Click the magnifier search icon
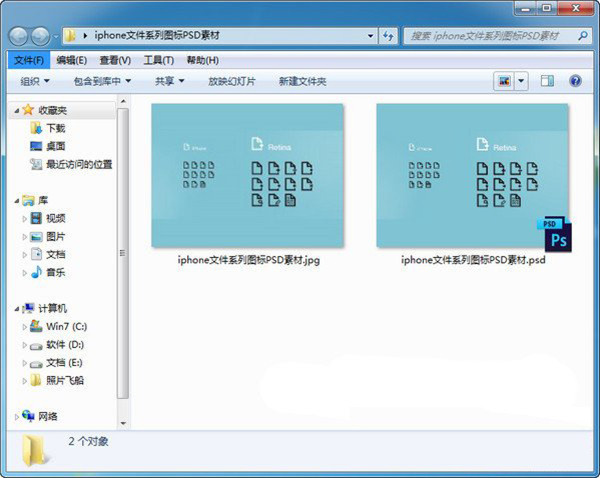Image resolution: width=600 pixels, height=478 pixels. [583, 36]
